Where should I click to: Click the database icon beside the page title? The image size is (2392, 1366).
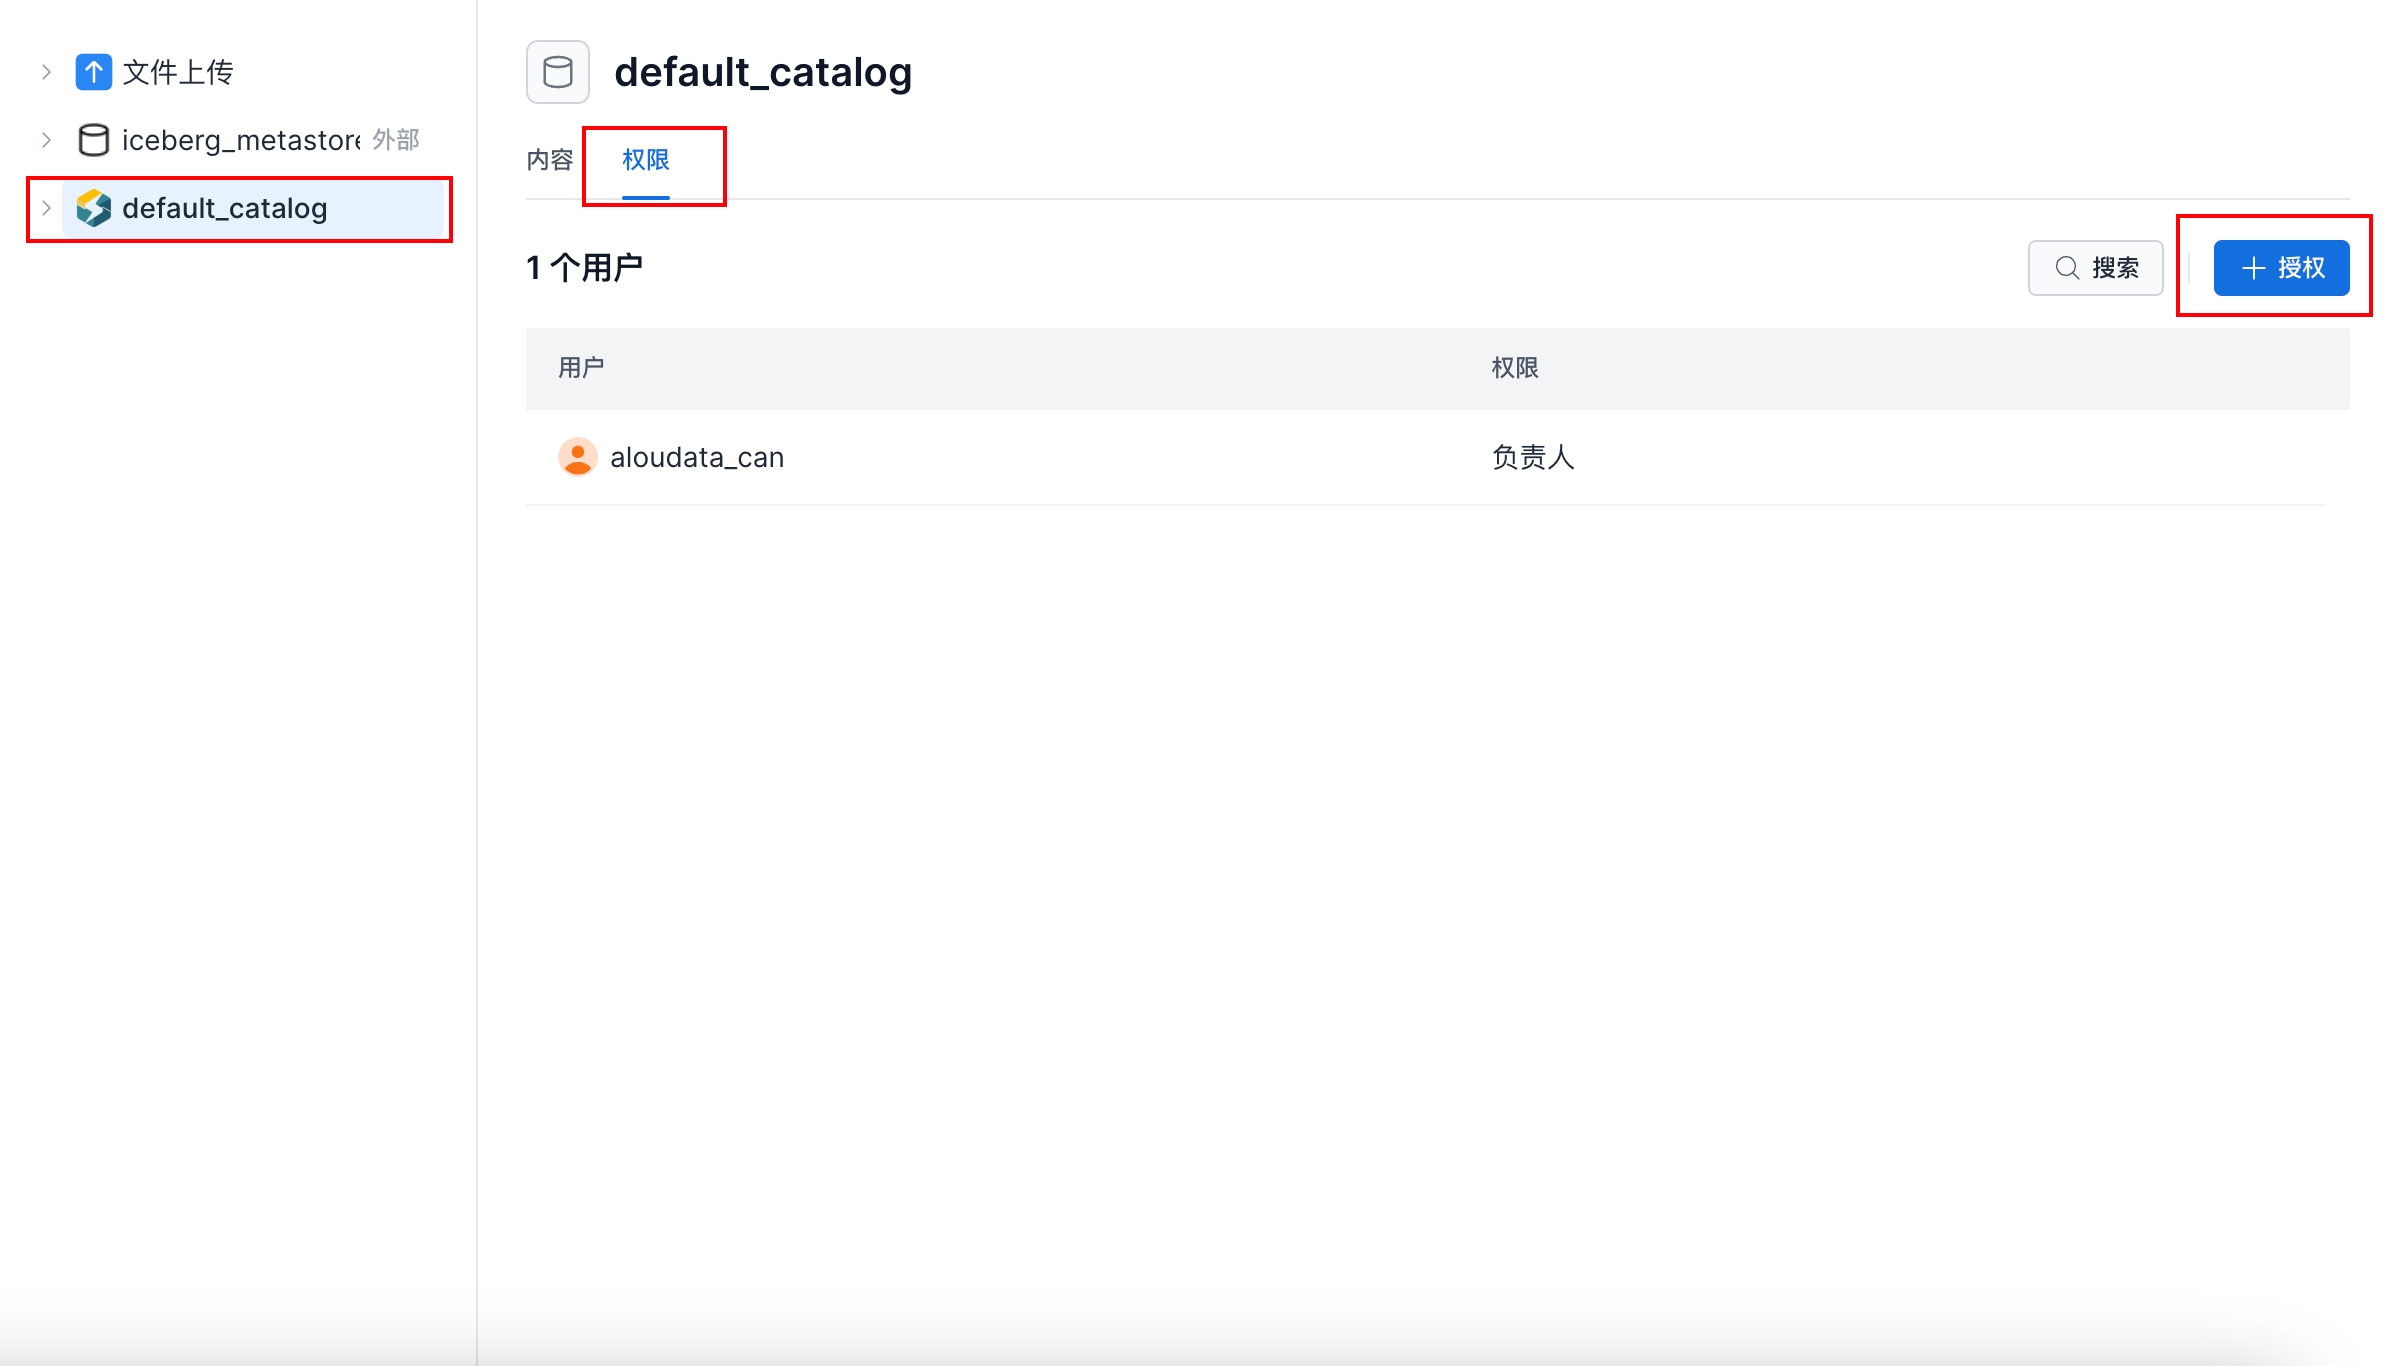coord(558,72)
